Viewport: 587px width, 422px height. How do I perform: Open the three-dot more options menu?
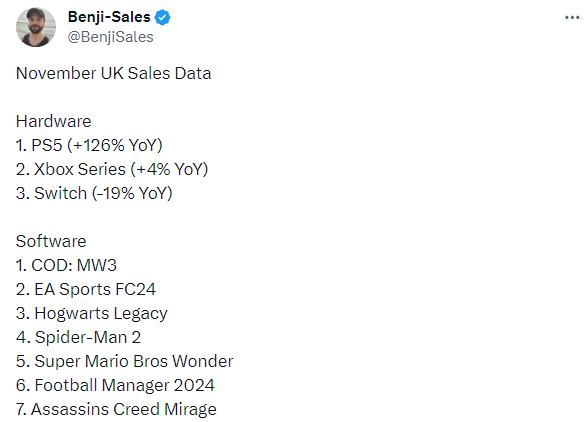tap(572, 18)
